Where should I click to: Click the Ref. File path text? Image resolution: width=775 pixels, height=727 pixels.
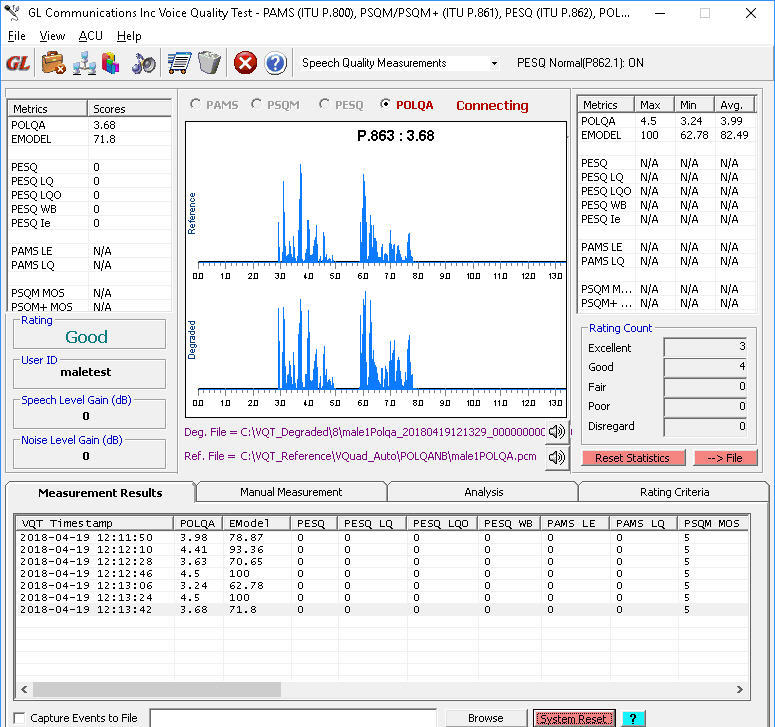coord(360,456)
